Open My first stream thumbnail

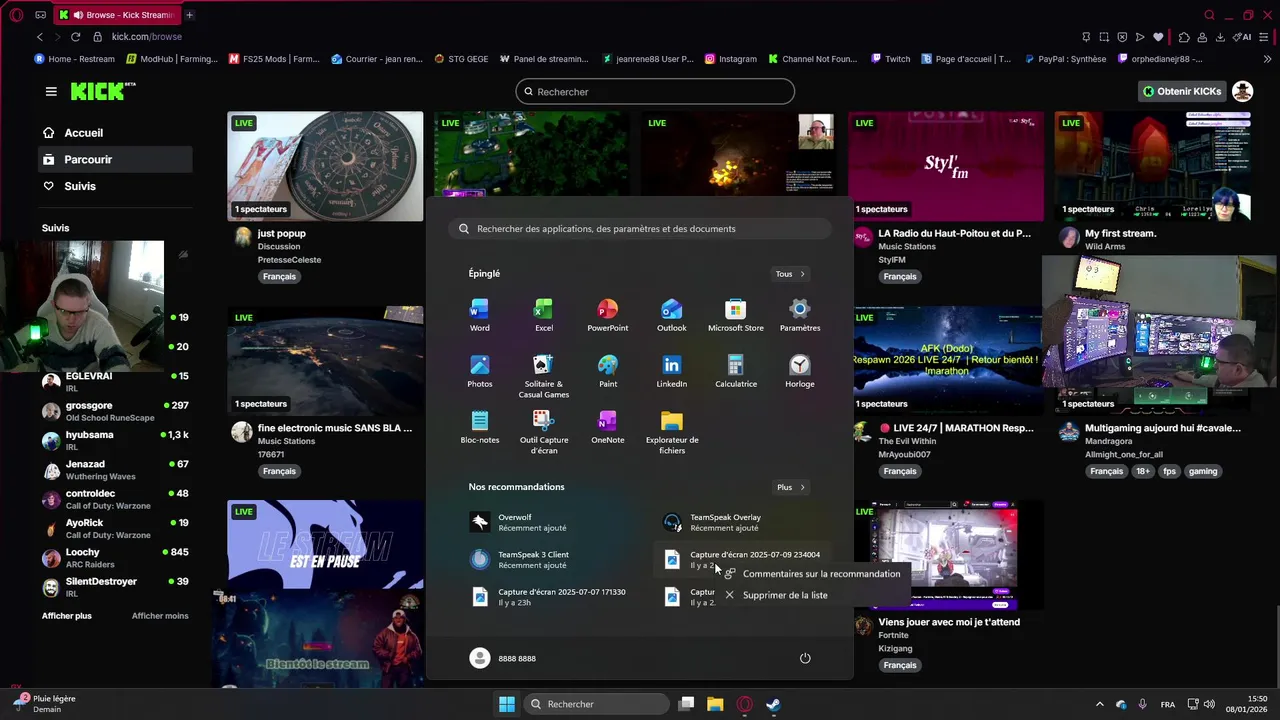coord(1153,166)
